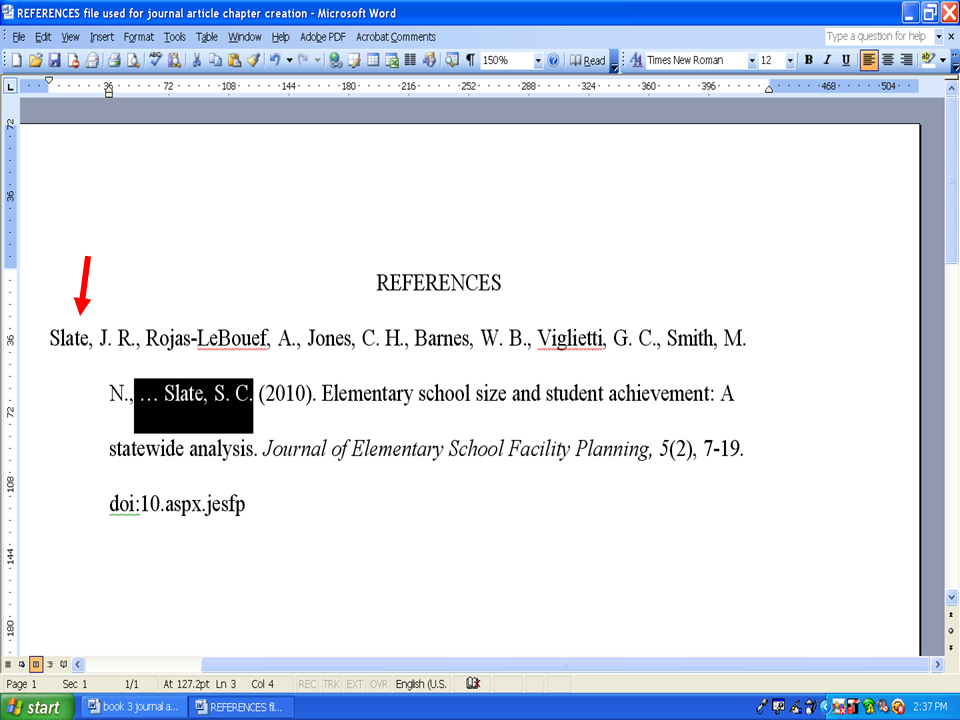Open the help question dropdown arrow
Image resolution: width=960 pixels, height=720 pixels.
coord(939,36)
